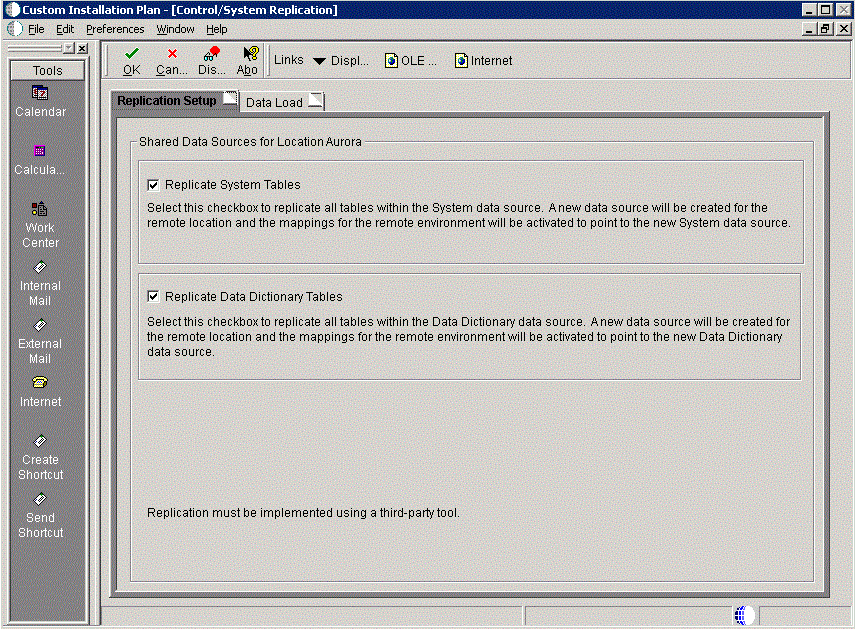Restore the inner document window
Screen dimensions: 855x629
(x=826, y=29)
